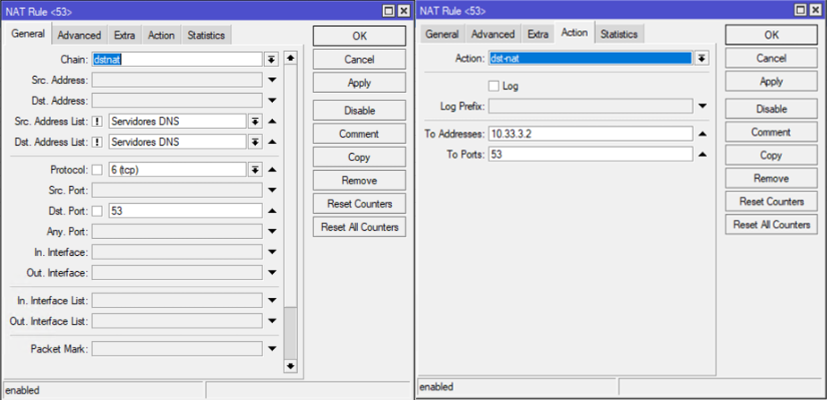The width and height of the screenshot is (827, 400).
Task: Click the scroll-up arrow beside the Chain field
Action: point(291,58)
